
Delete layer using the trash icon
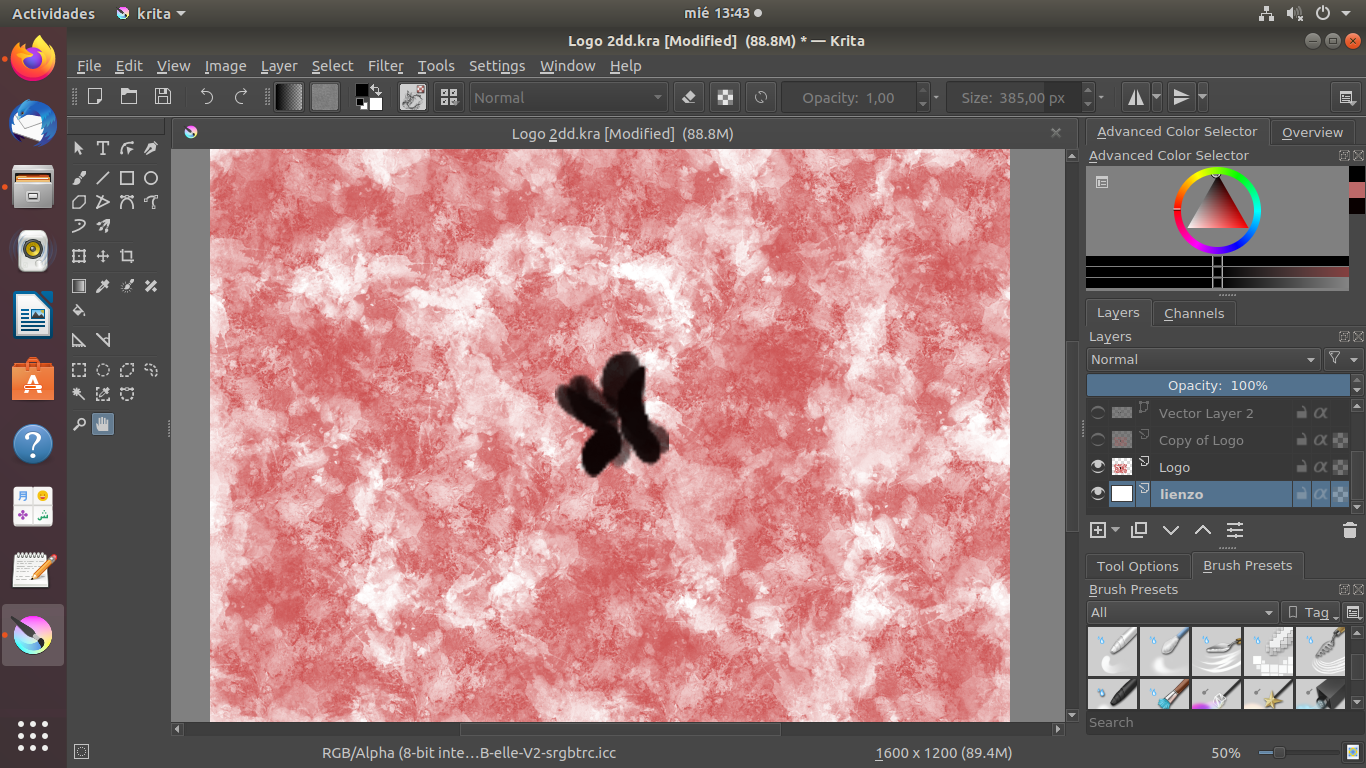1349,530
